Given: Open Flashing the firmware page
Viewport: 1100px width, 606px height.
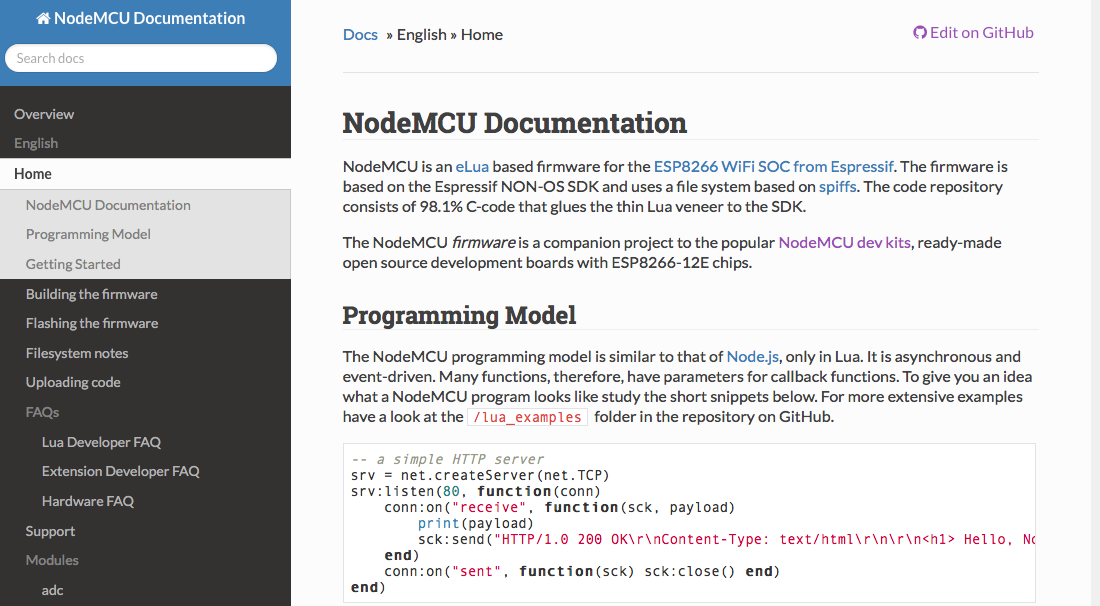Looking at the screenshot, I should 92,323.
